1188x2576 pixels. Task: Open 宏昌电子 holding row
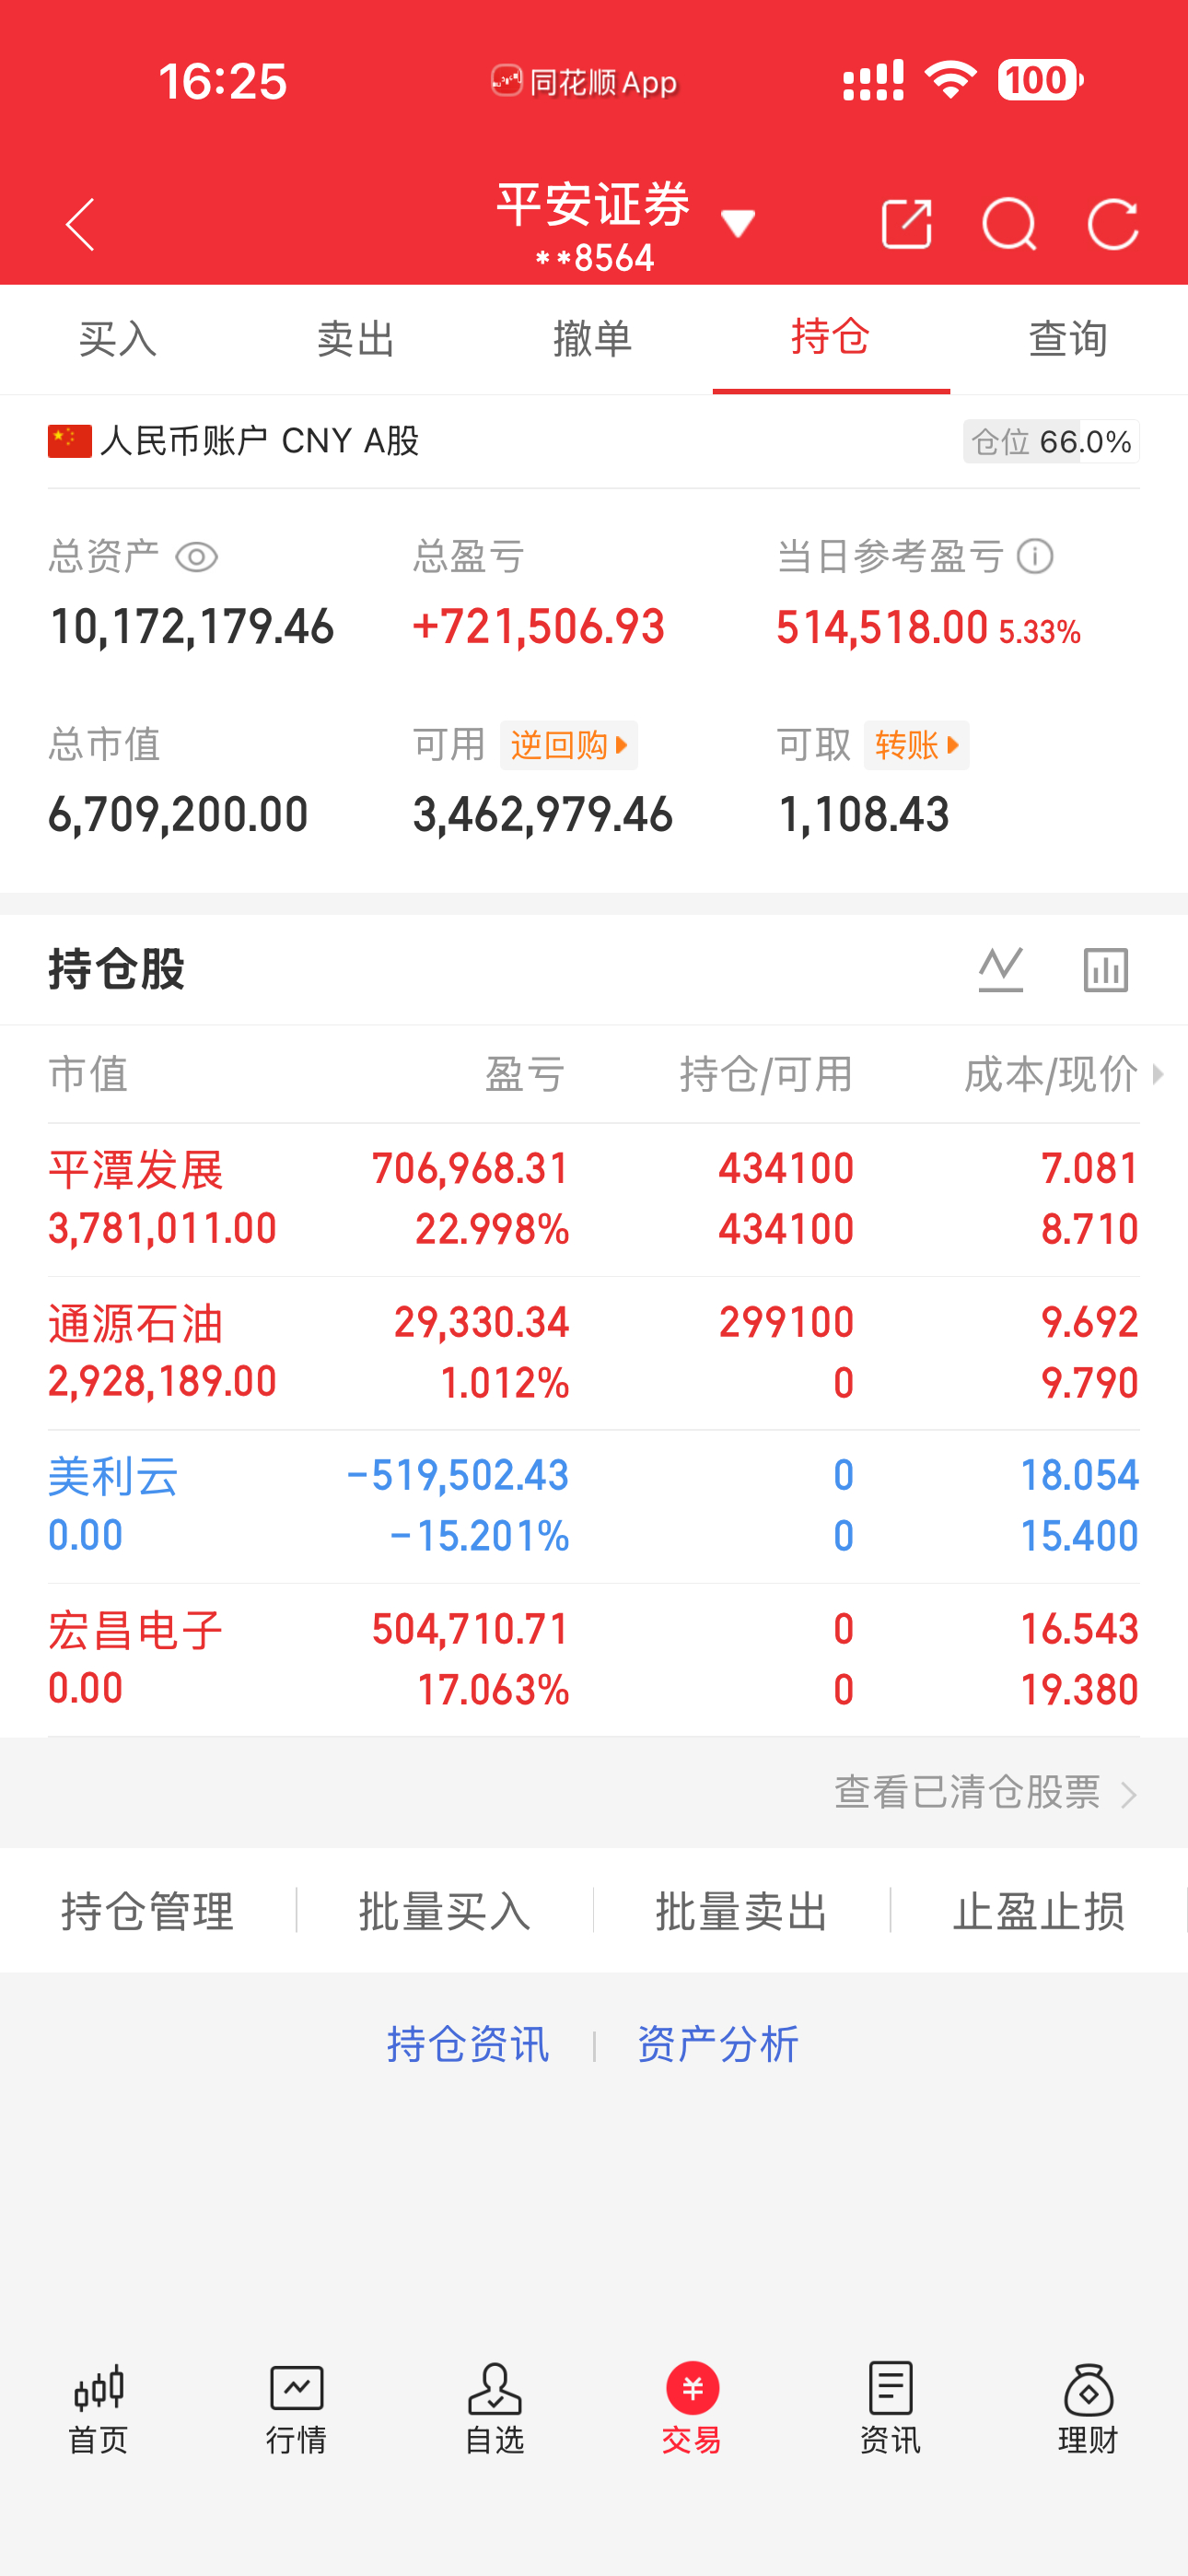tap(594, 1660)
